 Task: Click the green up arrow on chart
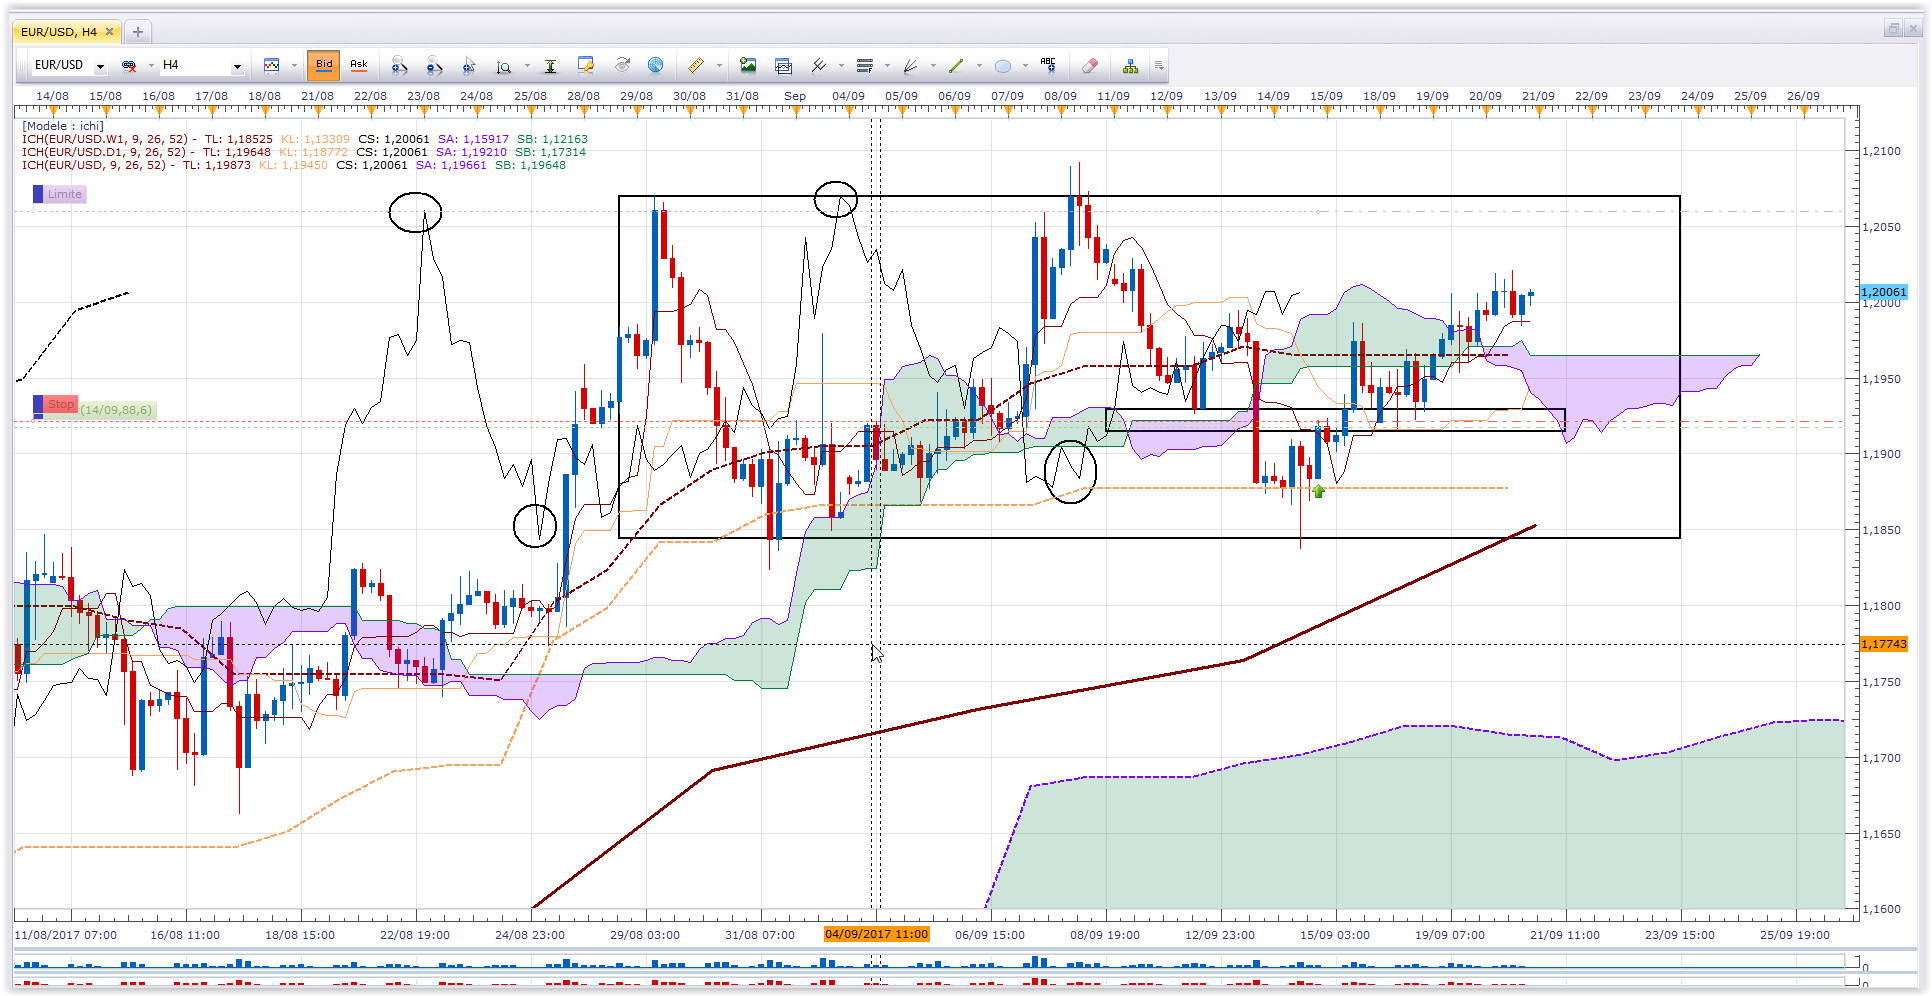[x=1319, y=491]
